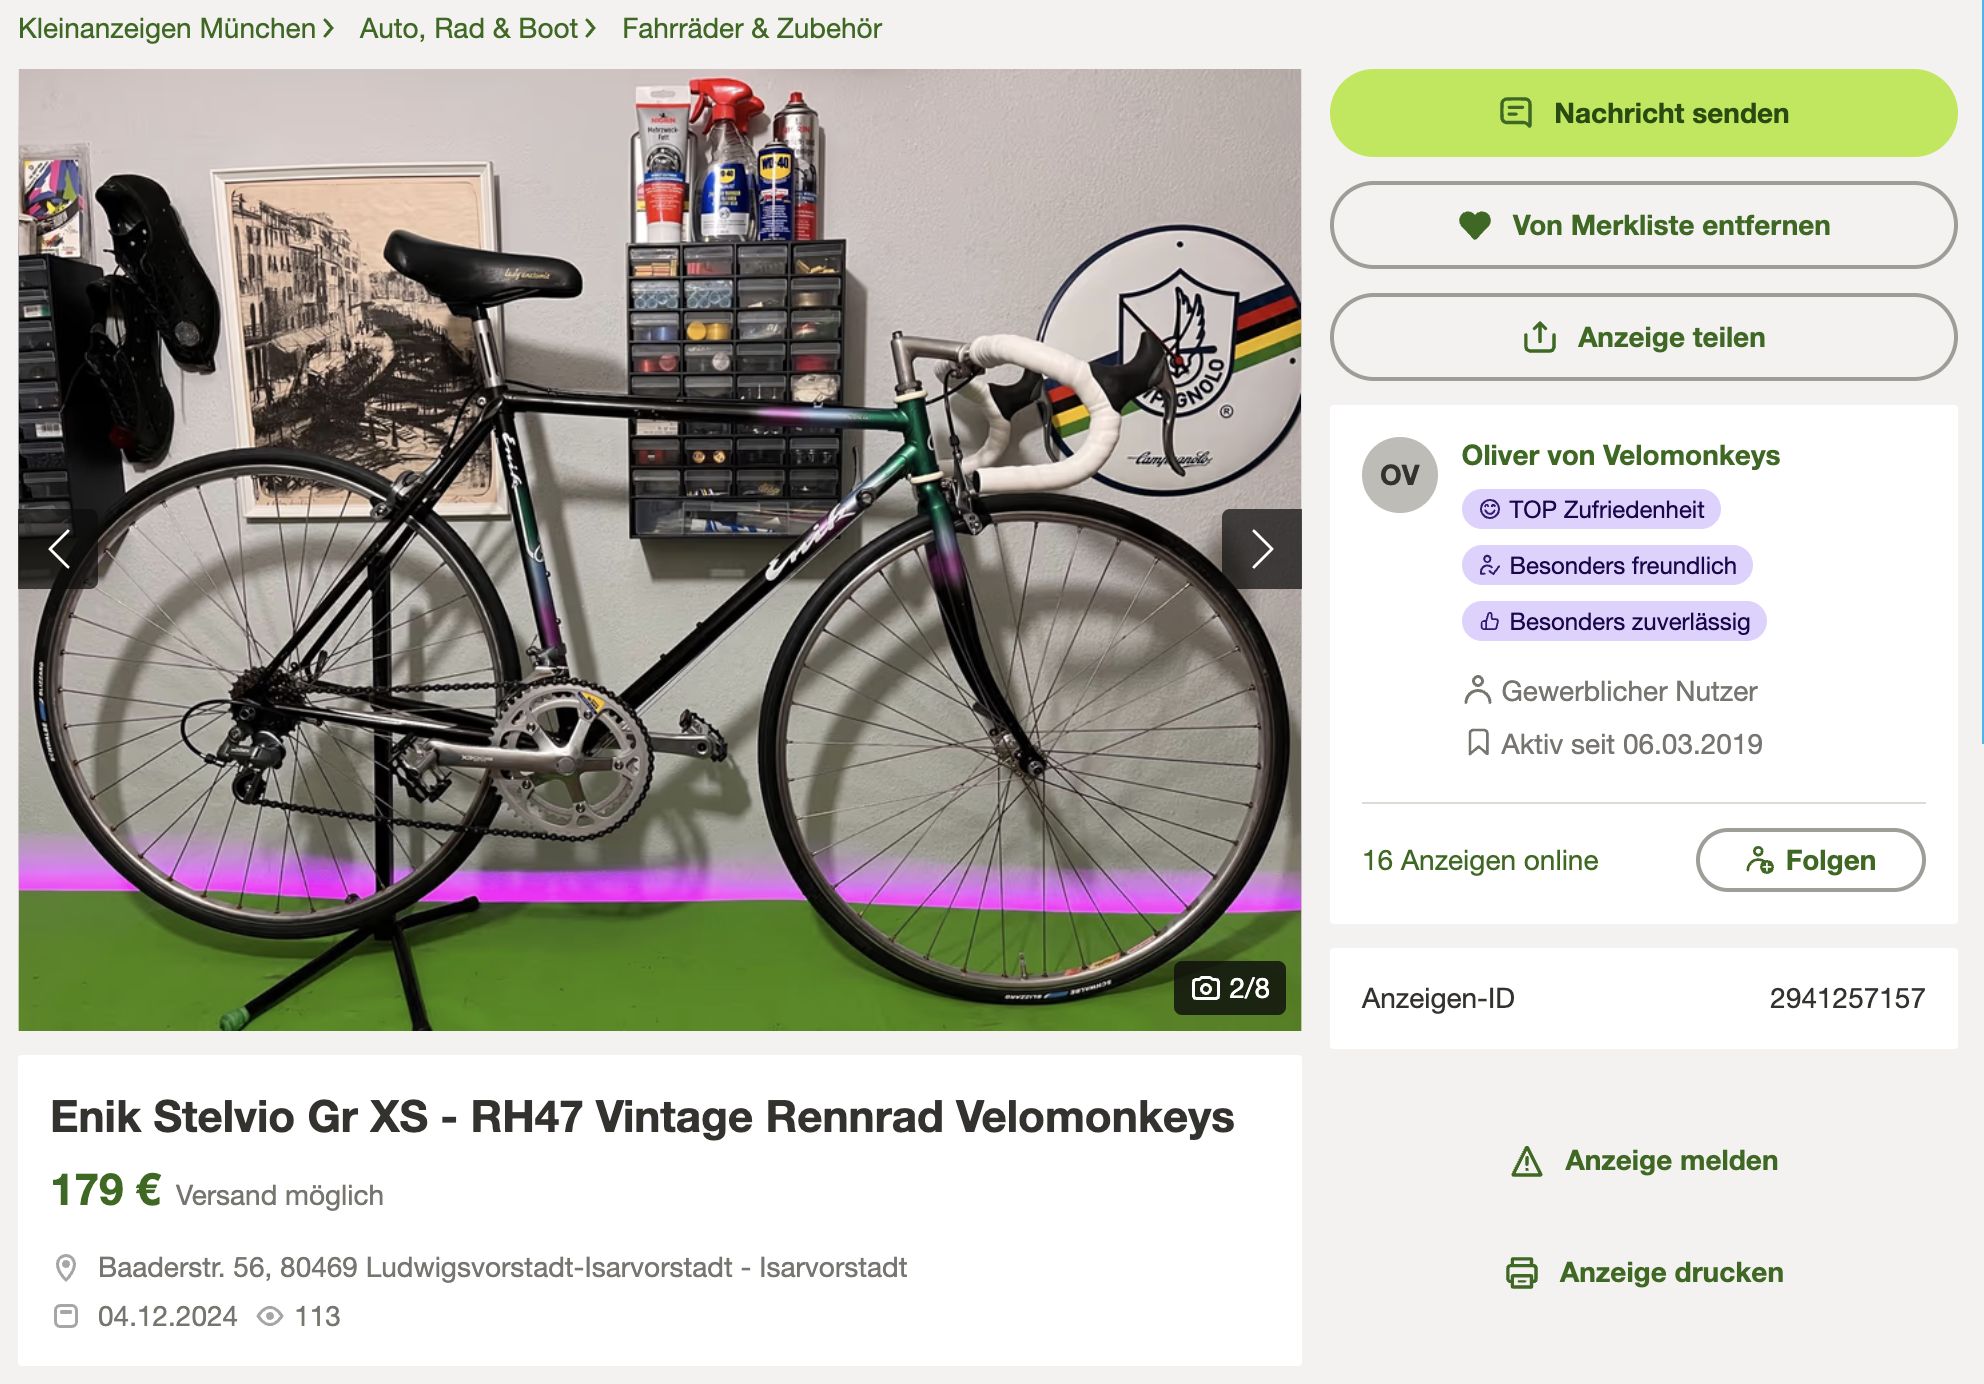Screen dimensions: 1984x1384
Task: Open the main bike image
Action: (660, 549)
